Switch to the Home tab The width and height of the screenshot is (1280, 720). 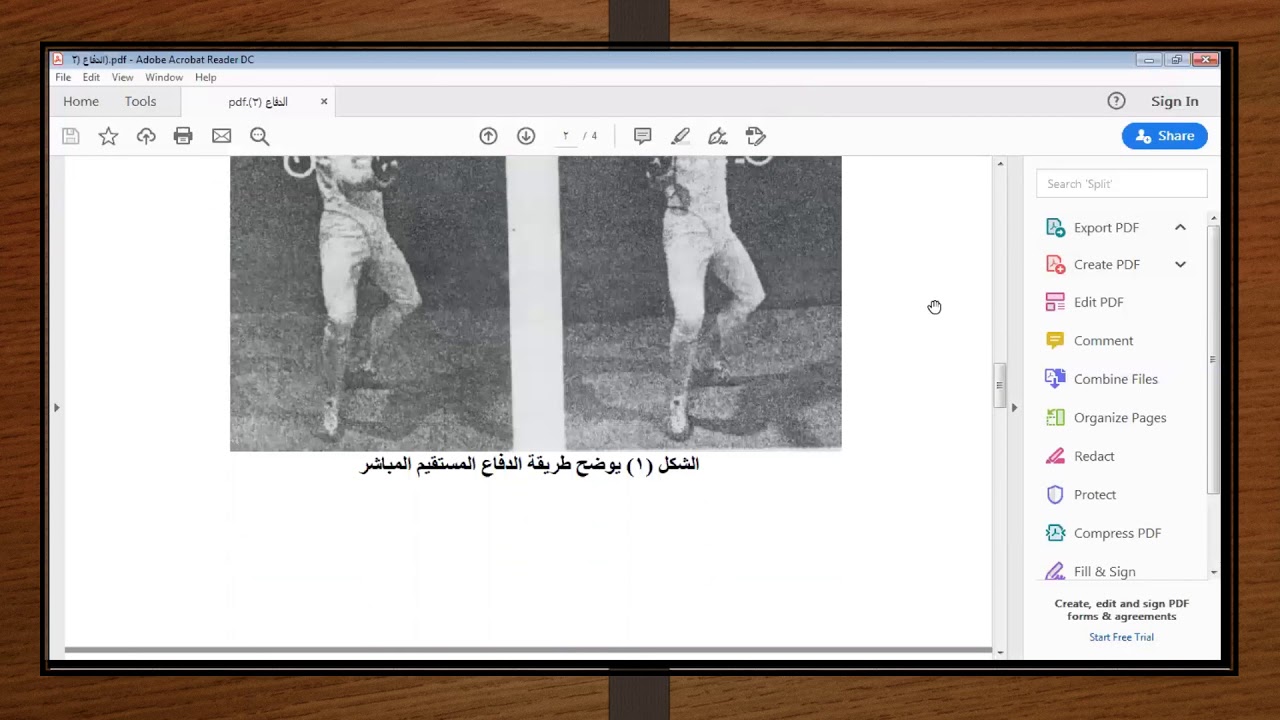point(81,101)
